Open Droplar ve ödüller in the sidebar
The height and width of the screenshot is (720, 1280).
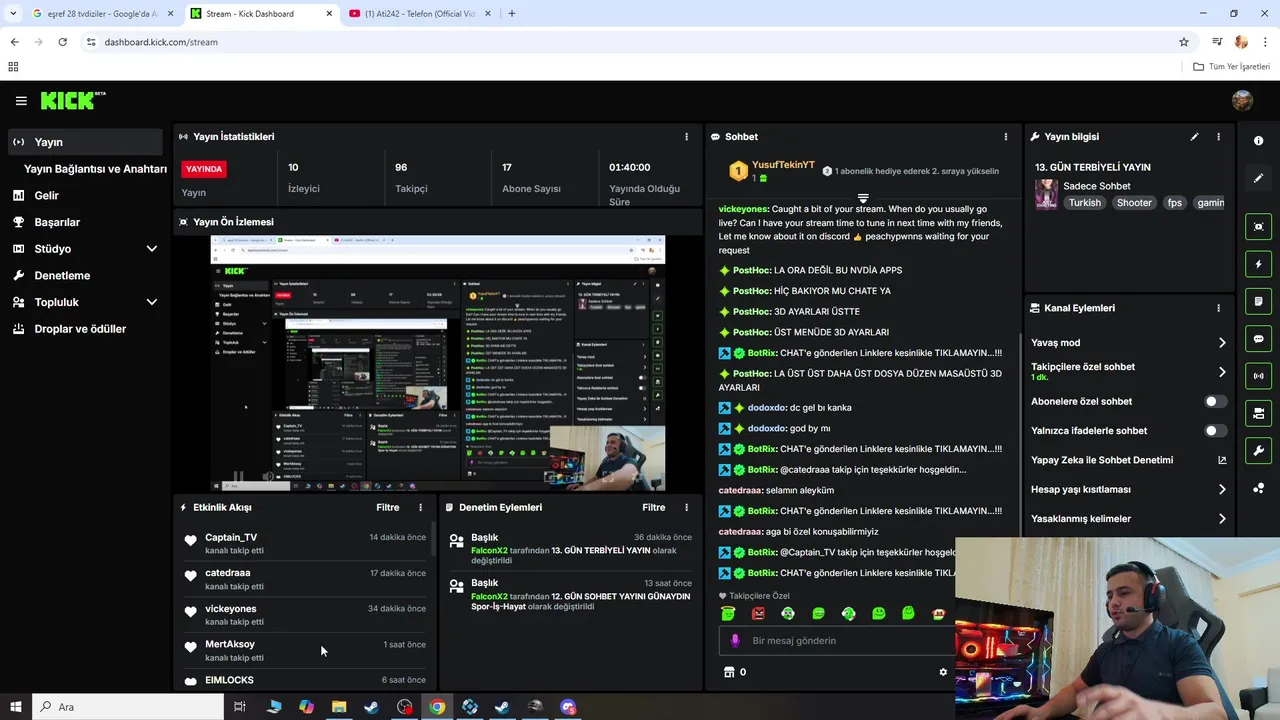tap(84, 329)
